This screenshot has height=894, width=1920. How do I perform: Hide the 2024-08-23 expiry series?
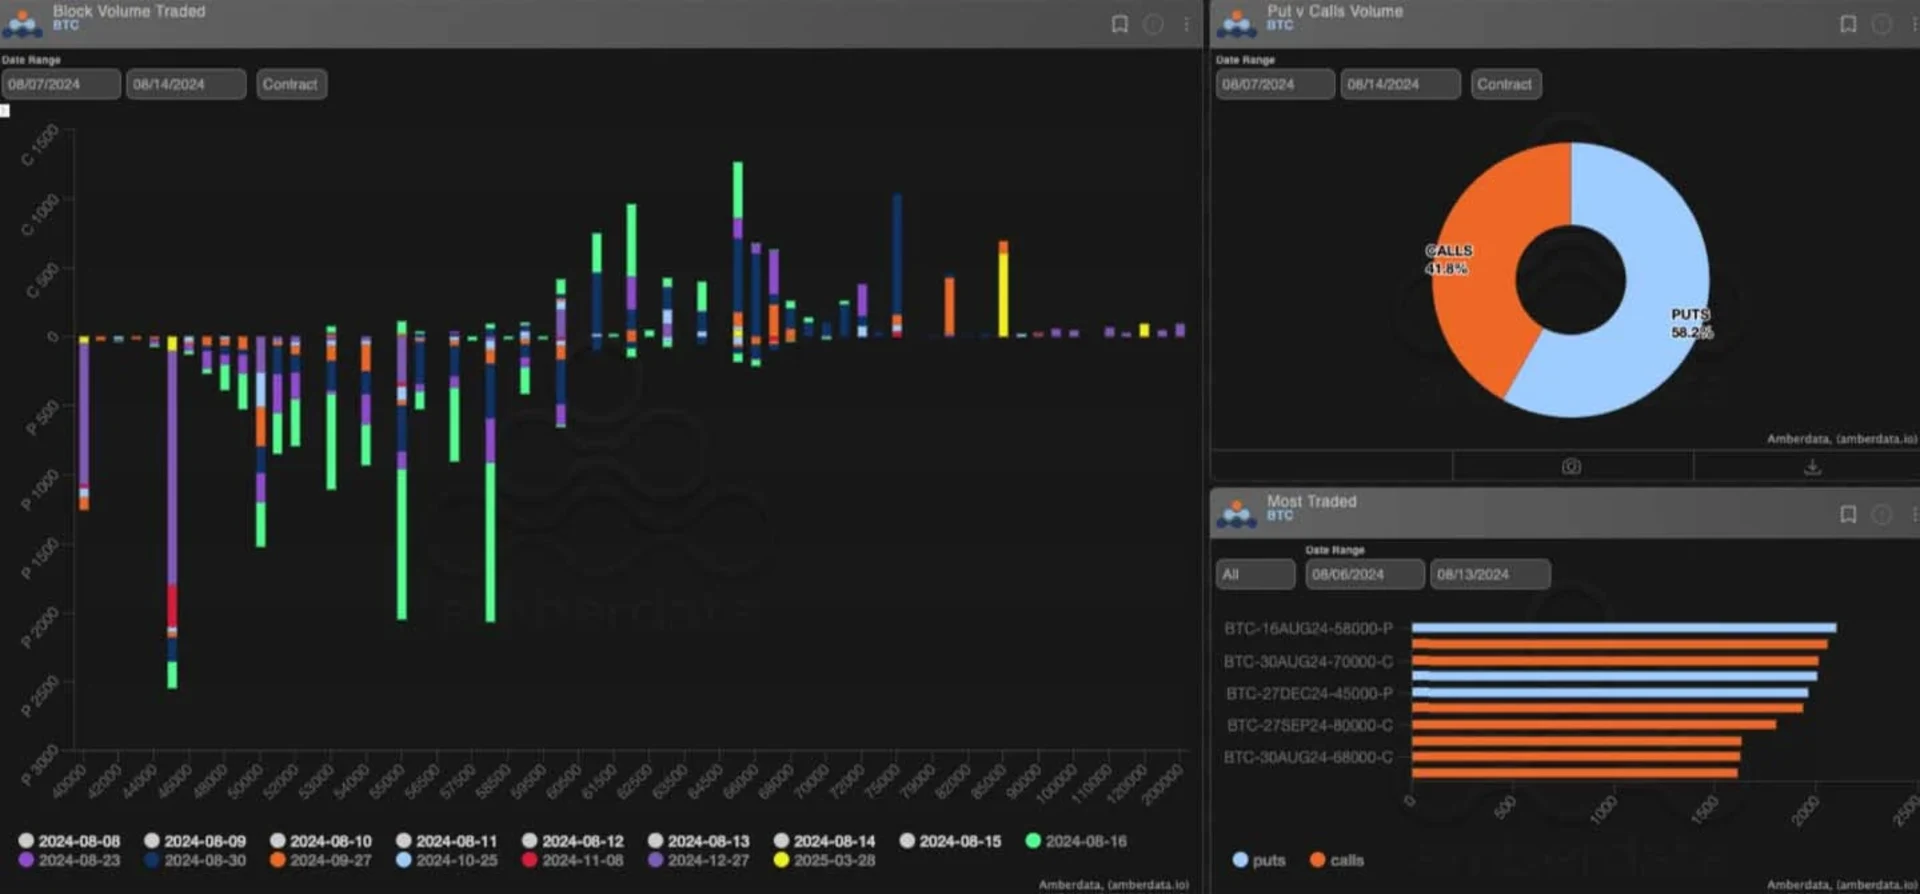(x=69, y=860)
